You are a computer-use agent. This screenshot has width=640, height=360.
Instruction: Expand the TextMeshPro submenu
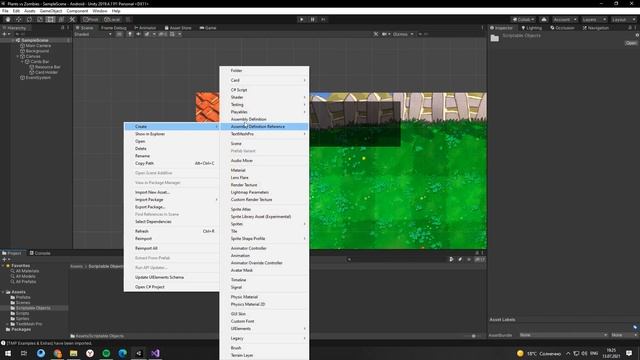(264, 134)
